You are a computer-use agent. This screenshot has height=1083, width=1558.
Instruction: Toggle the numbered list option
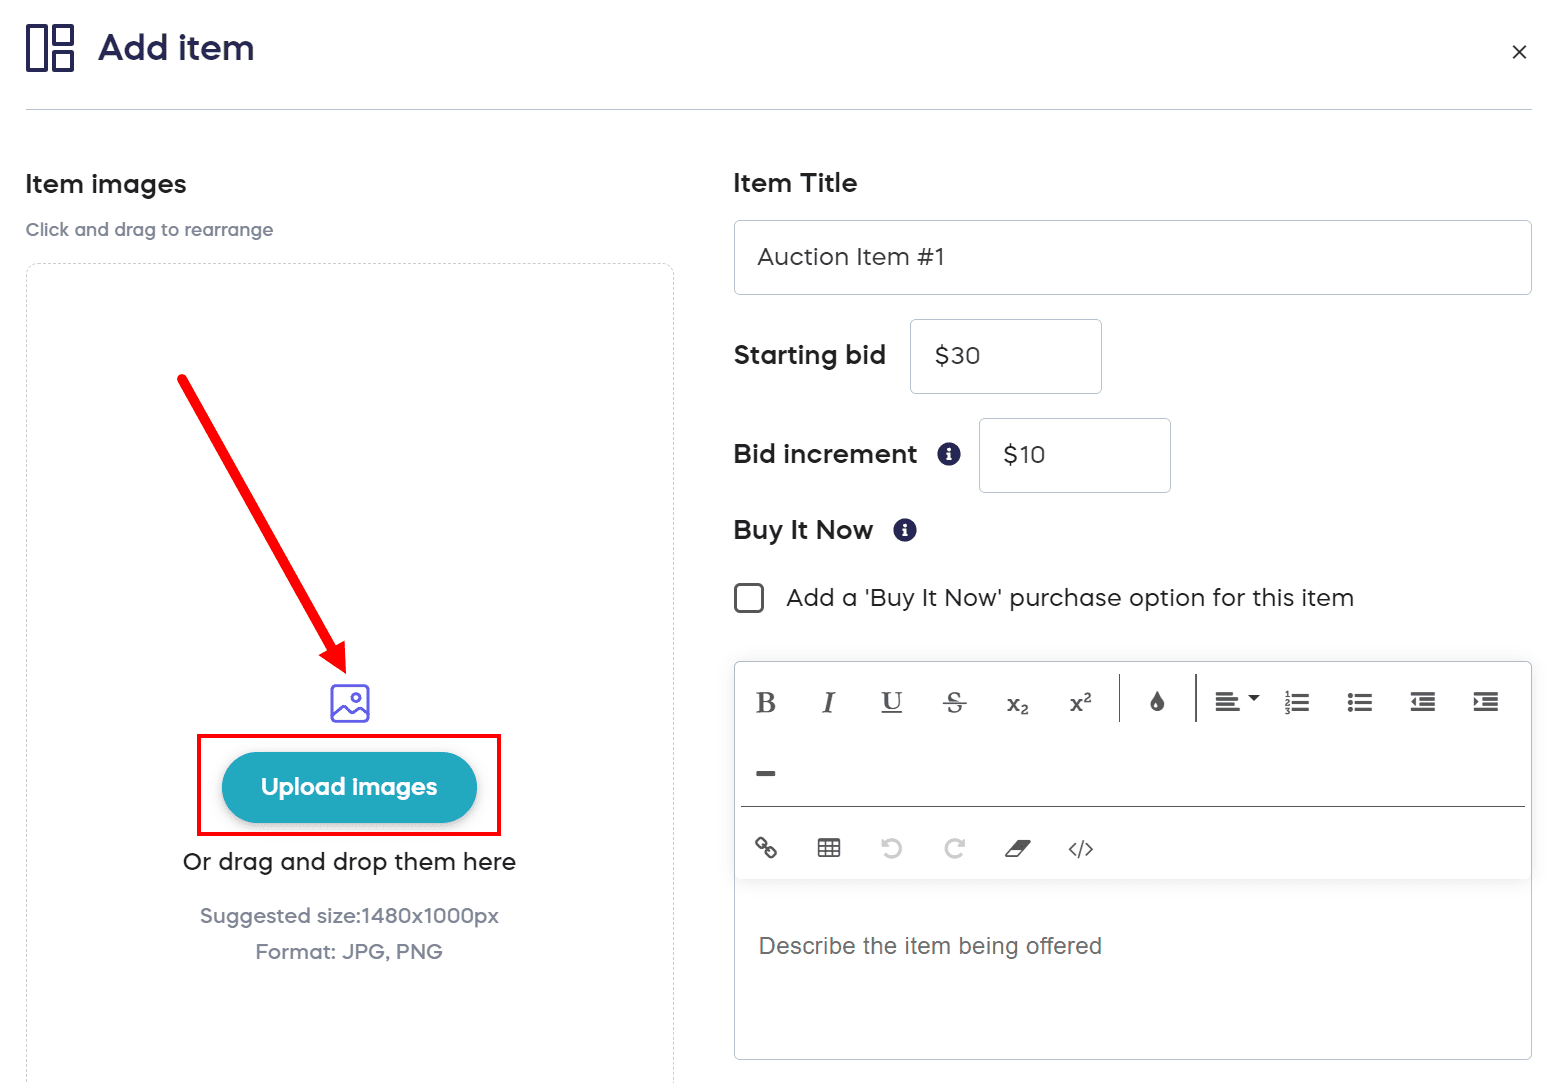(x=1296, y=702)
